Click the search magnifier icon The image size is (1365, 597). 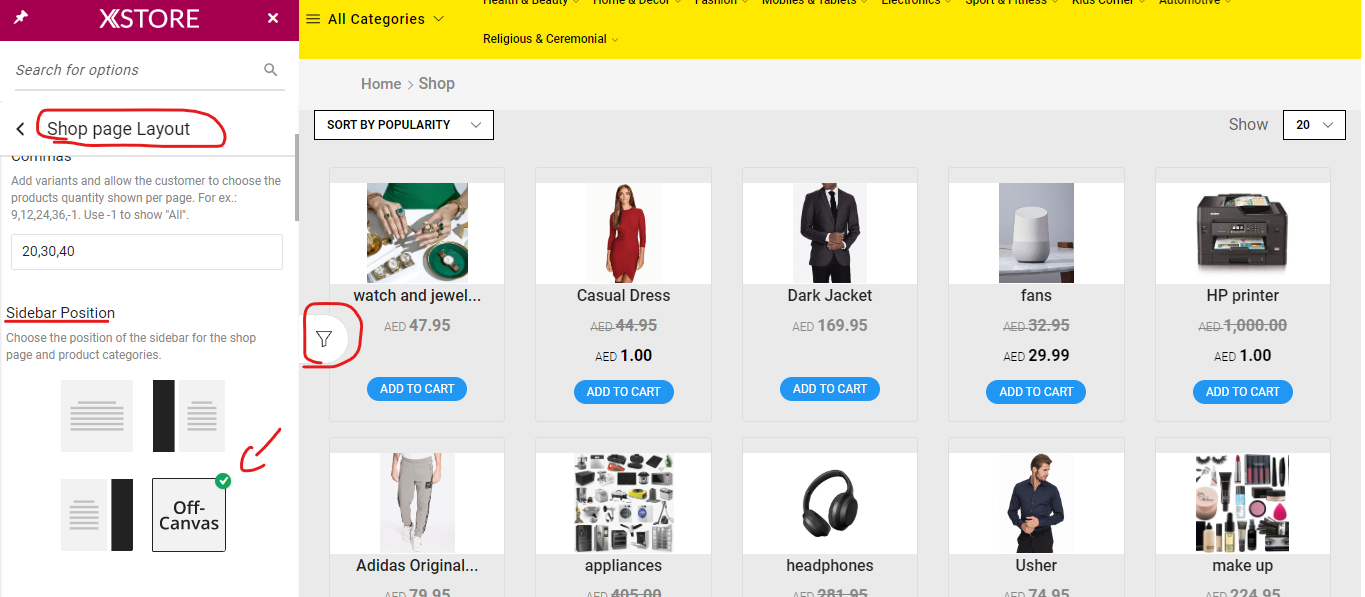pyautogui.click(x=270, y=69)
